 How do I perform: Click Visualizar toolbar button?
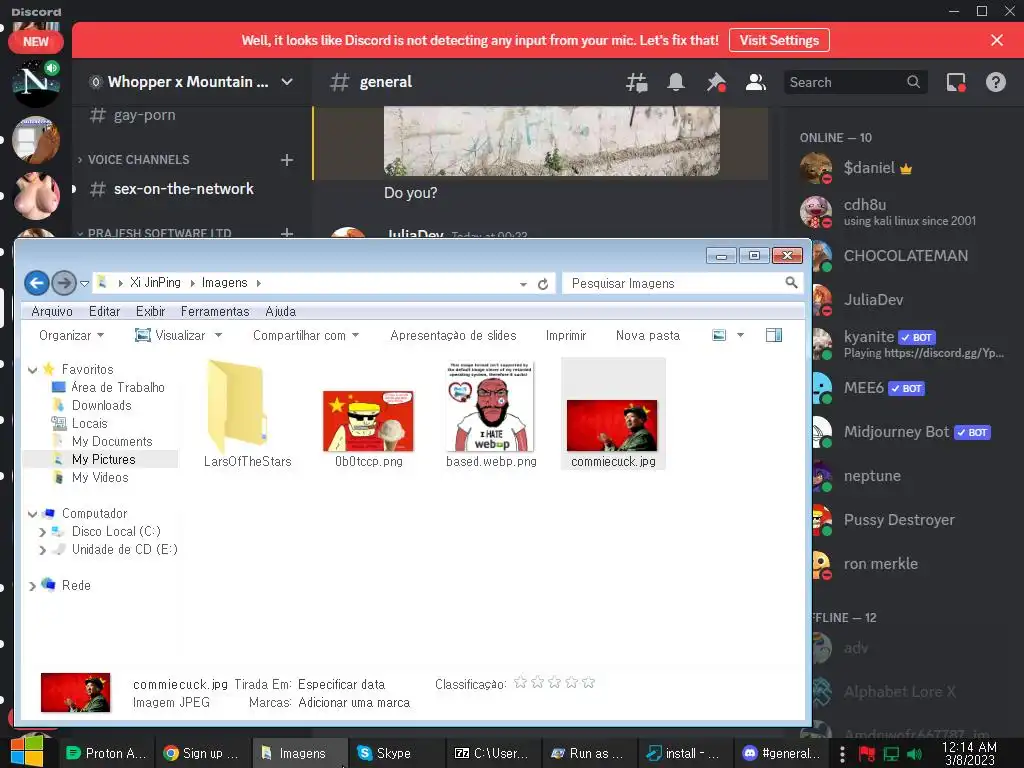(x=171, y=336)
